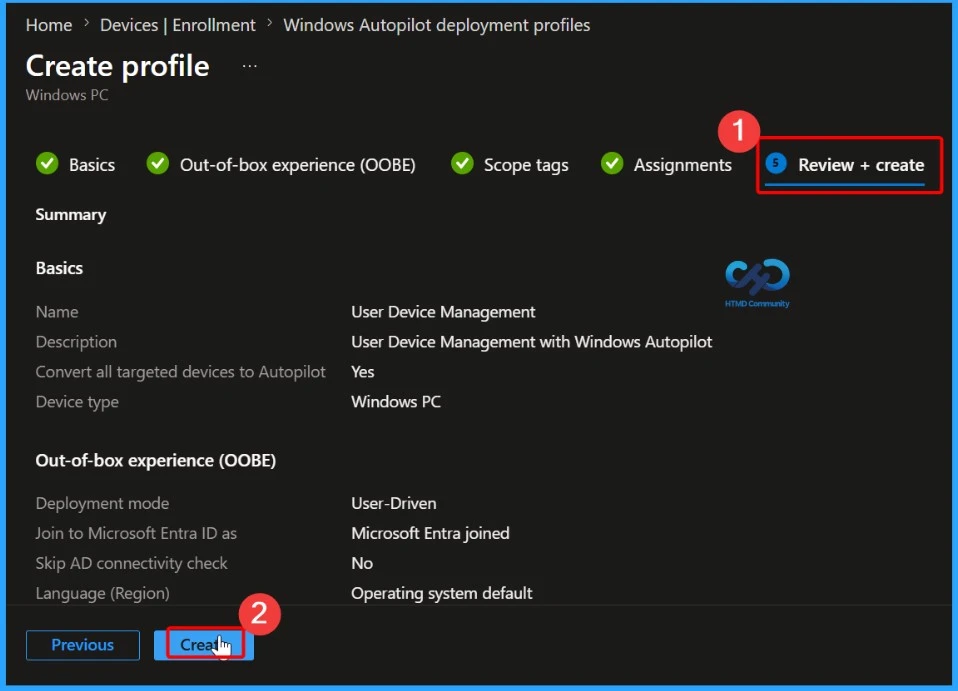Image resolution: width=958 pixels, height=691 pixels.
Task: Click the 'Device type' label
Action: [x=77, y=402]
